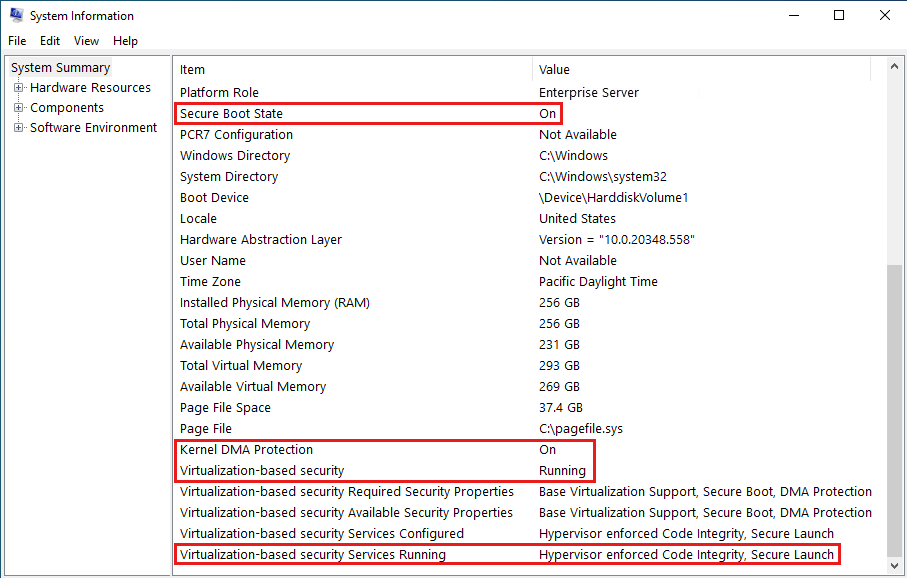The height and width of the screenshot is (578, 907).
Task: Select the Hardware Resources tree item
Action: [90, 88]
